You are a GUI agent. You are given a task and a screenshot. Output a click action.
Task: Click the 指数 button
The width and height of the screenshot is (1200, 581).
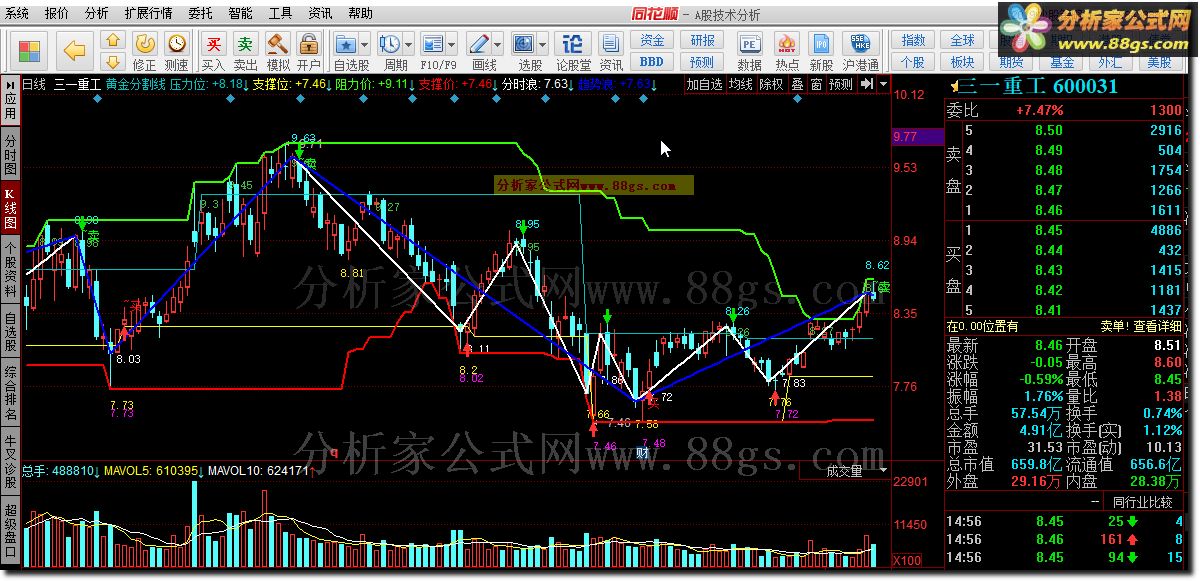pos(913,41)
